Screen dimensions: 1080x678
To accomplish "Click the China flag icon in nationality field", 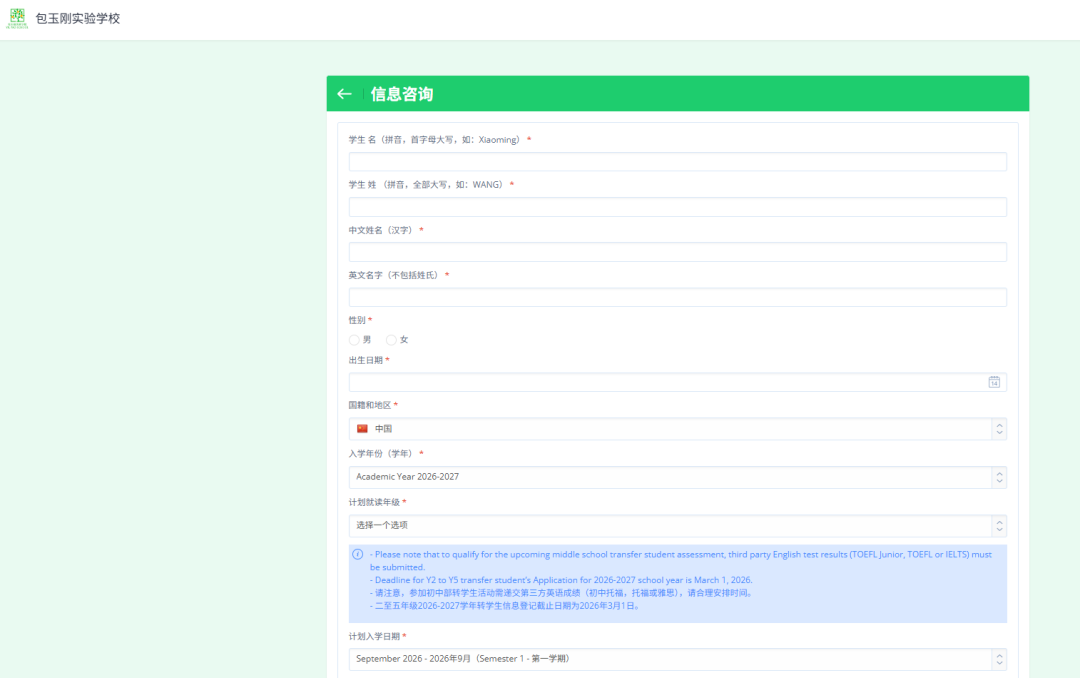I will 362,428.
